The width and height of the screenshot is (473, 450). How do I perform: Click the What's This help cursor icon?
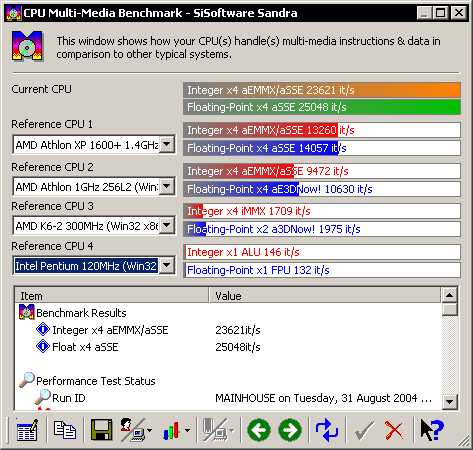pyautogui.click(x=432, y=430)
